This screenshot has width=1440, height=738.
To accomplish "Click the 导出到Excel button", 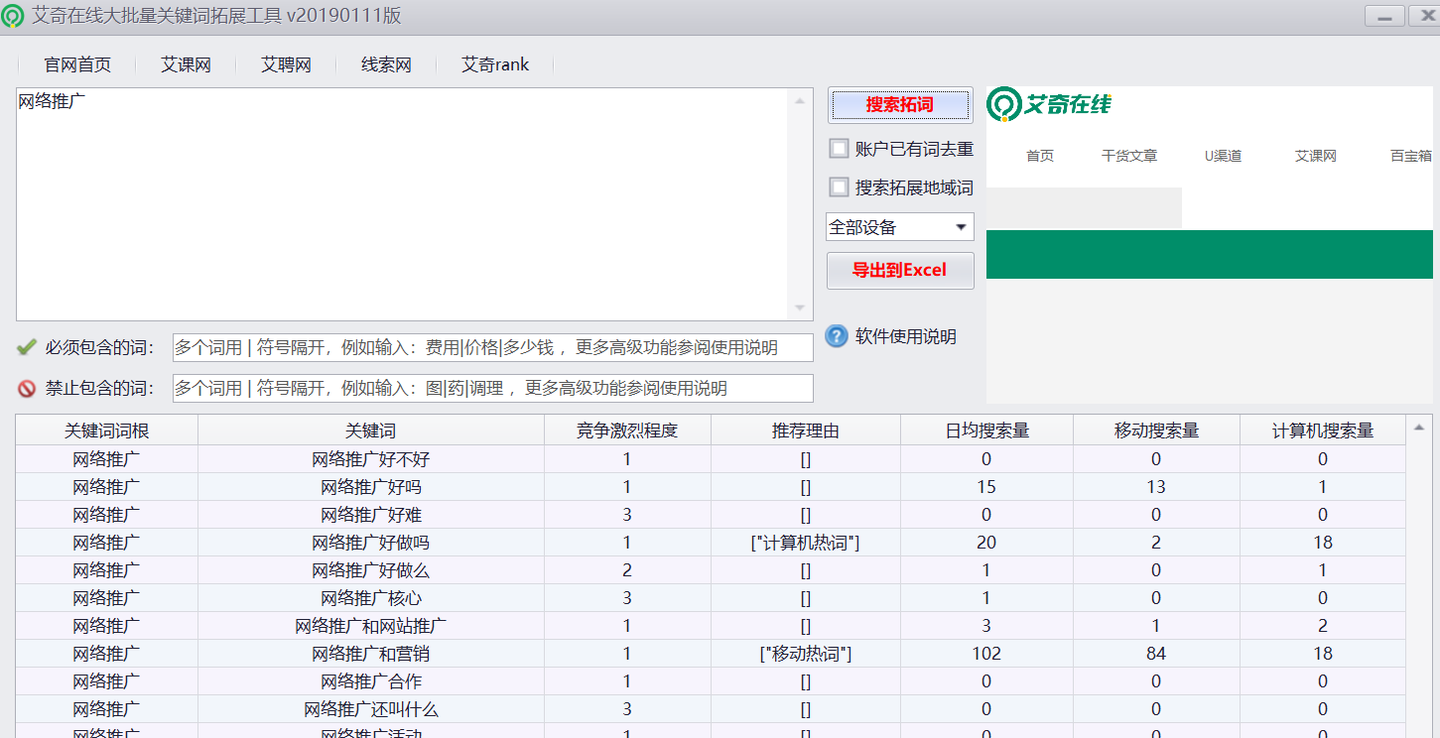I will [x=900, y=270].
